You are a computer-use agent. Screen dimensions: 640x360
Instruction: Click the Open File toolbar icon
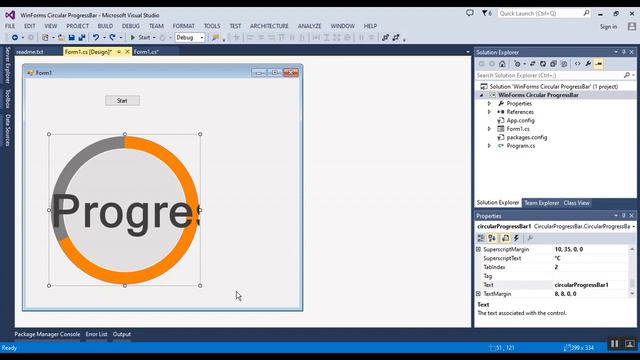(61, 38)
